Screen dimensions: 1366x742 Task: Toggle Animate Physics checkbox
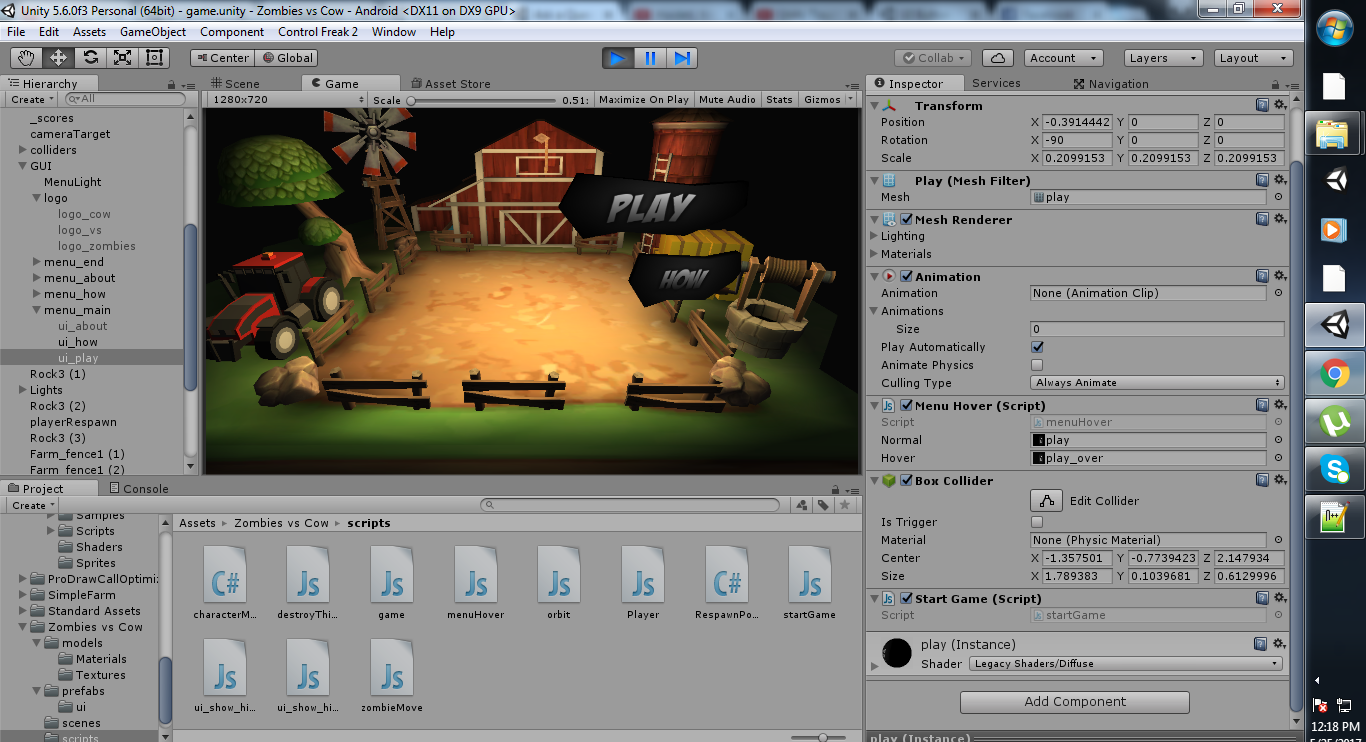pos(1037,365)
